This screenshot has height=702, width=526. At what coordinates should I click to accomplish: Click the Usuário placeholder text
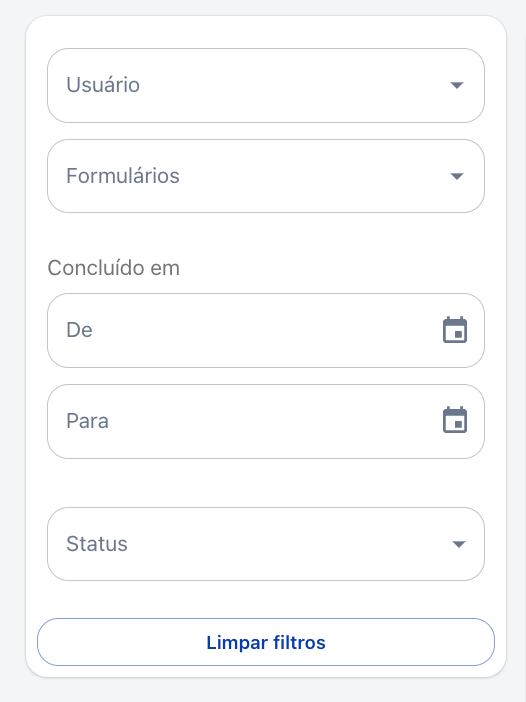tap(103, 85)
